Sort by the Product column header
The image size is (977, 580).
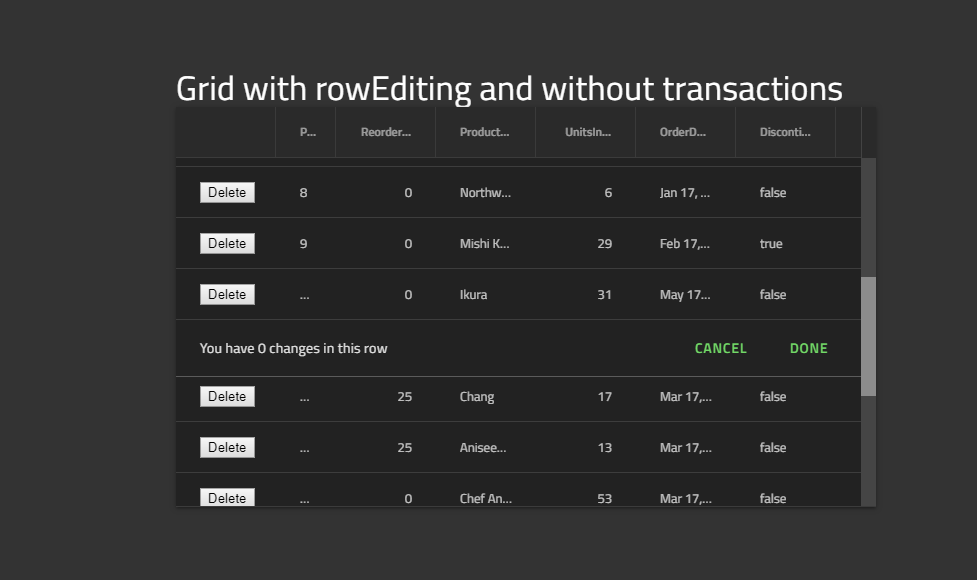pos(485,131)
